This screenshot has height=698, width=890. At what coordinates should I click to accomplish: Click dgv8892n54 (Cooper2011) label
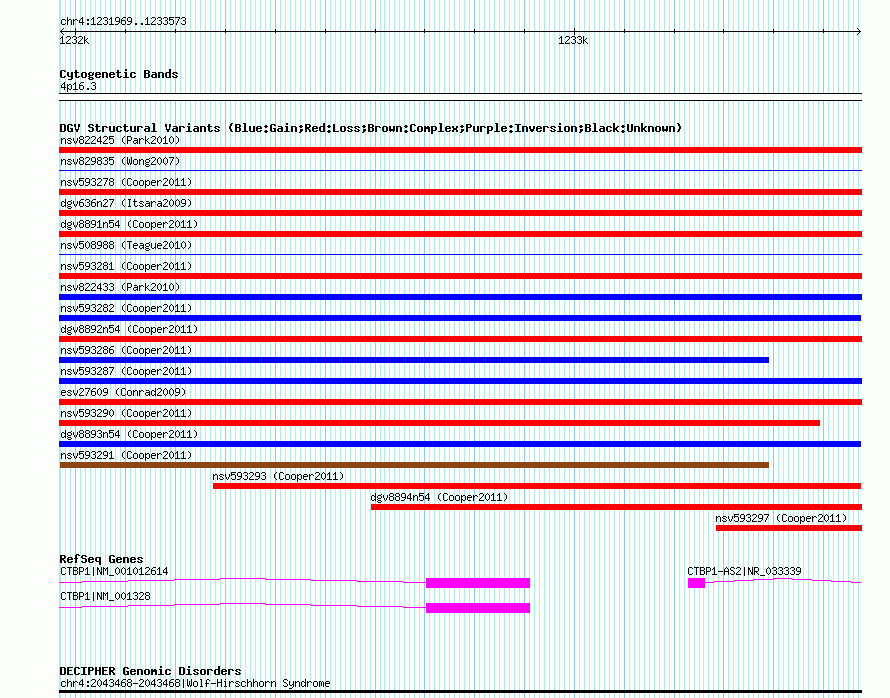(x=129, y=329)
